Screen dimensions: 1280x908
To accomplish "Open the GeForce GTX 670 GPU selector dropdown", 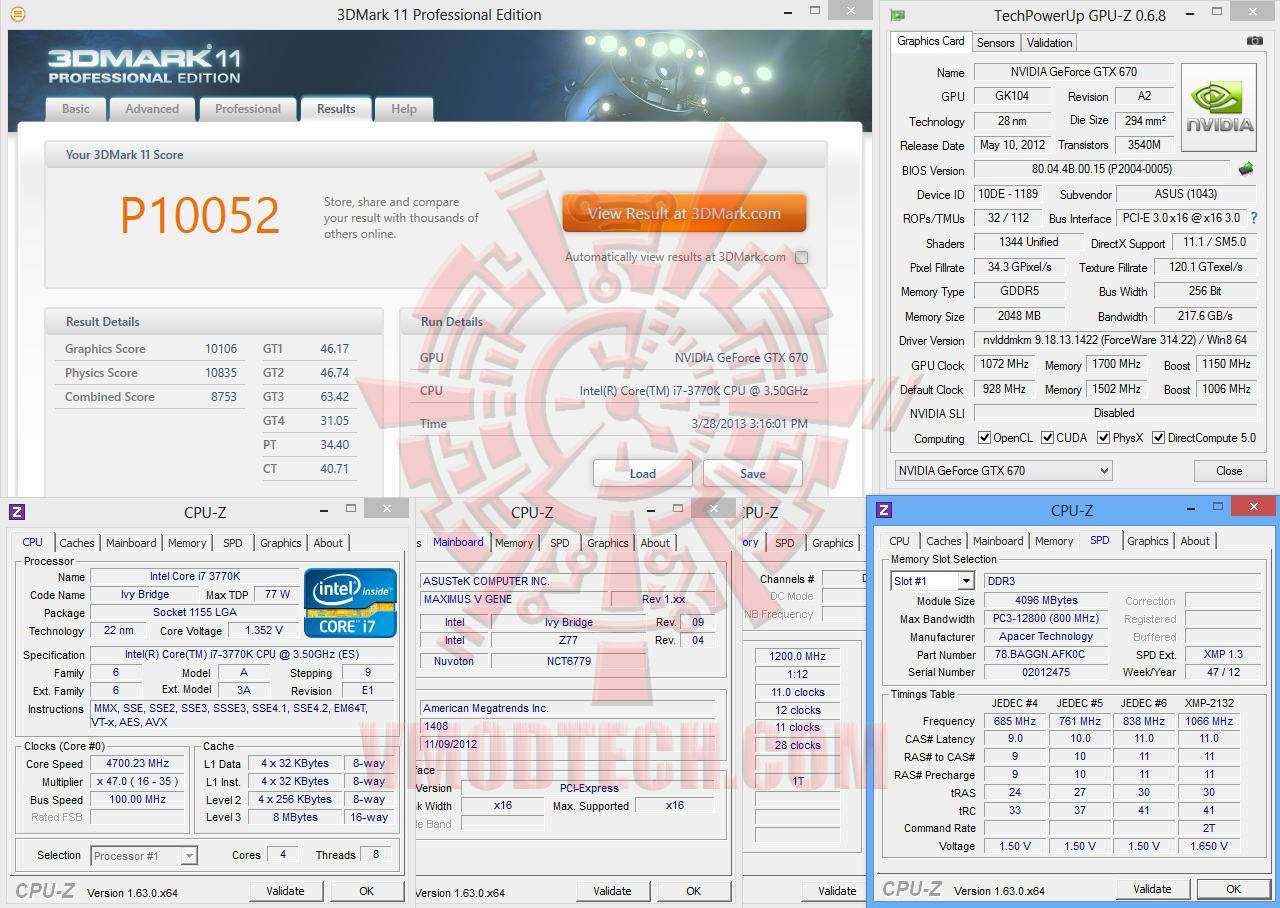I will coord(1002,471).
